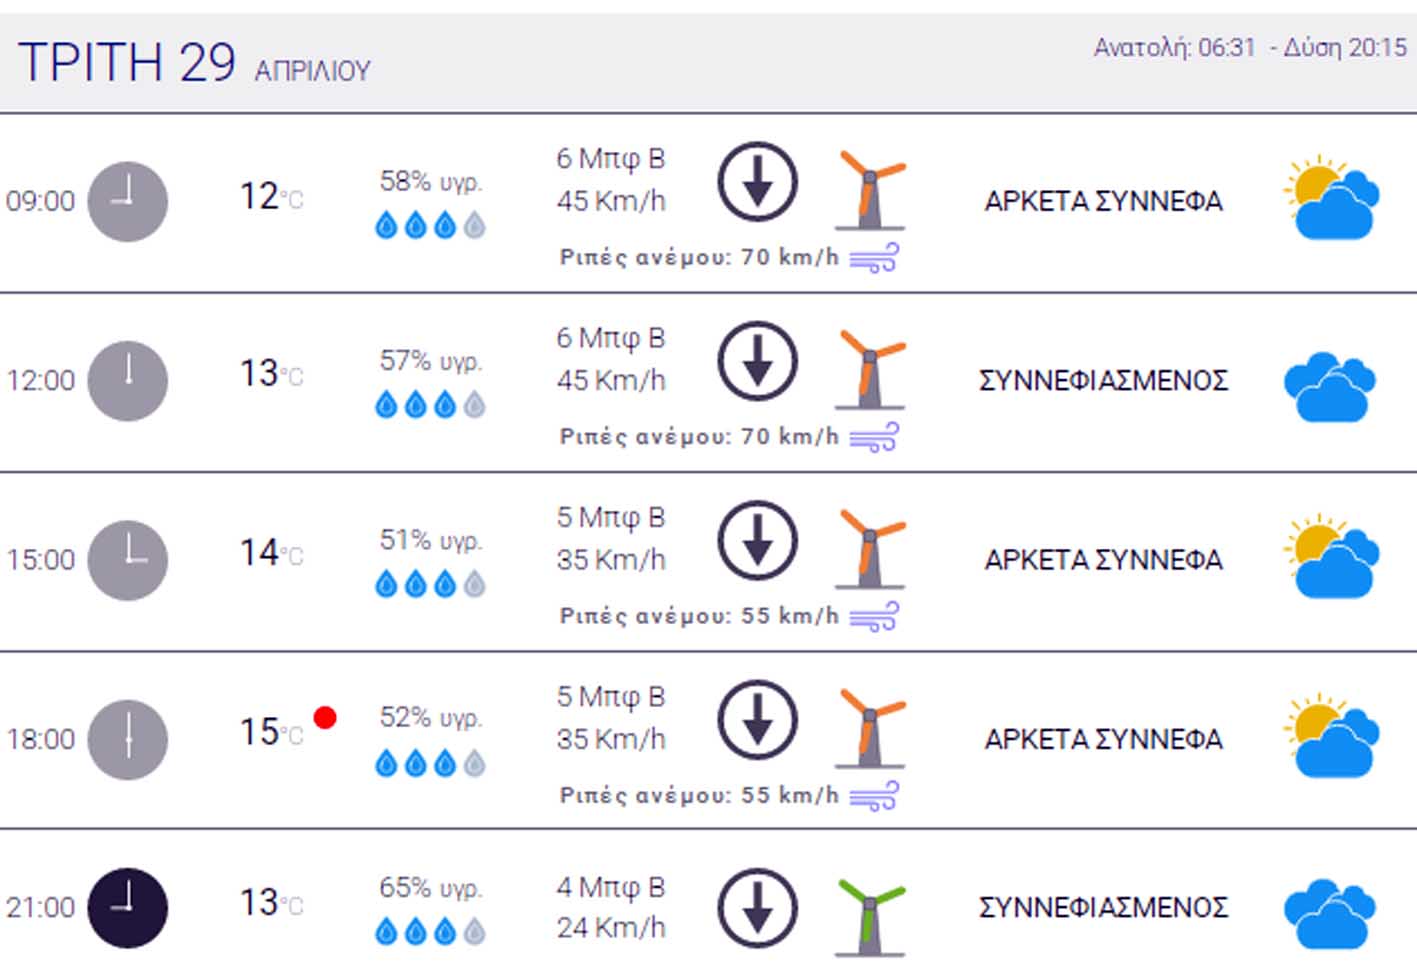Viewport: 1417px width, 980px height.
Task: Click the Ριπές ανέμου: 70 km/h text at 09:00
Action: 699,258
